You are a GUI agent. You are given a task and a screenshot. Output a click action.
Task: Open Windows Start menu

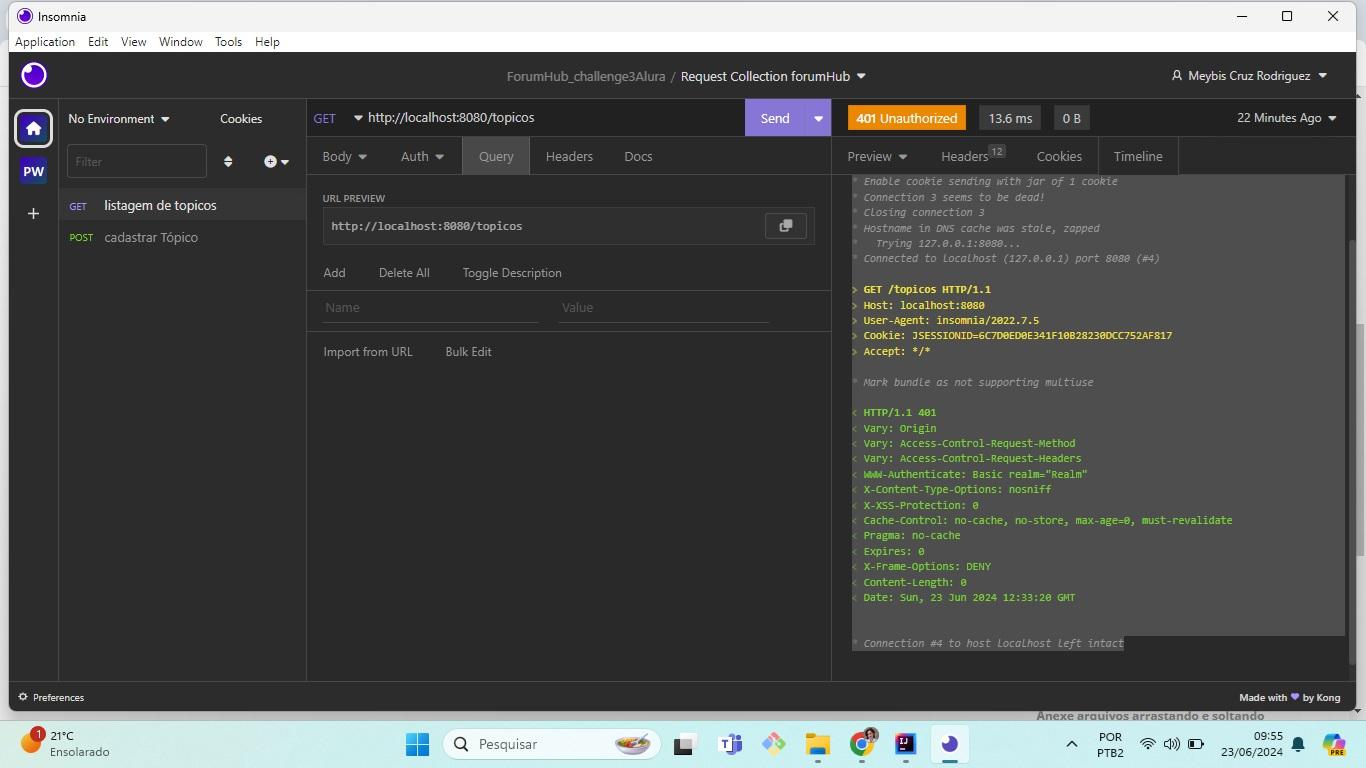[417, 744]
